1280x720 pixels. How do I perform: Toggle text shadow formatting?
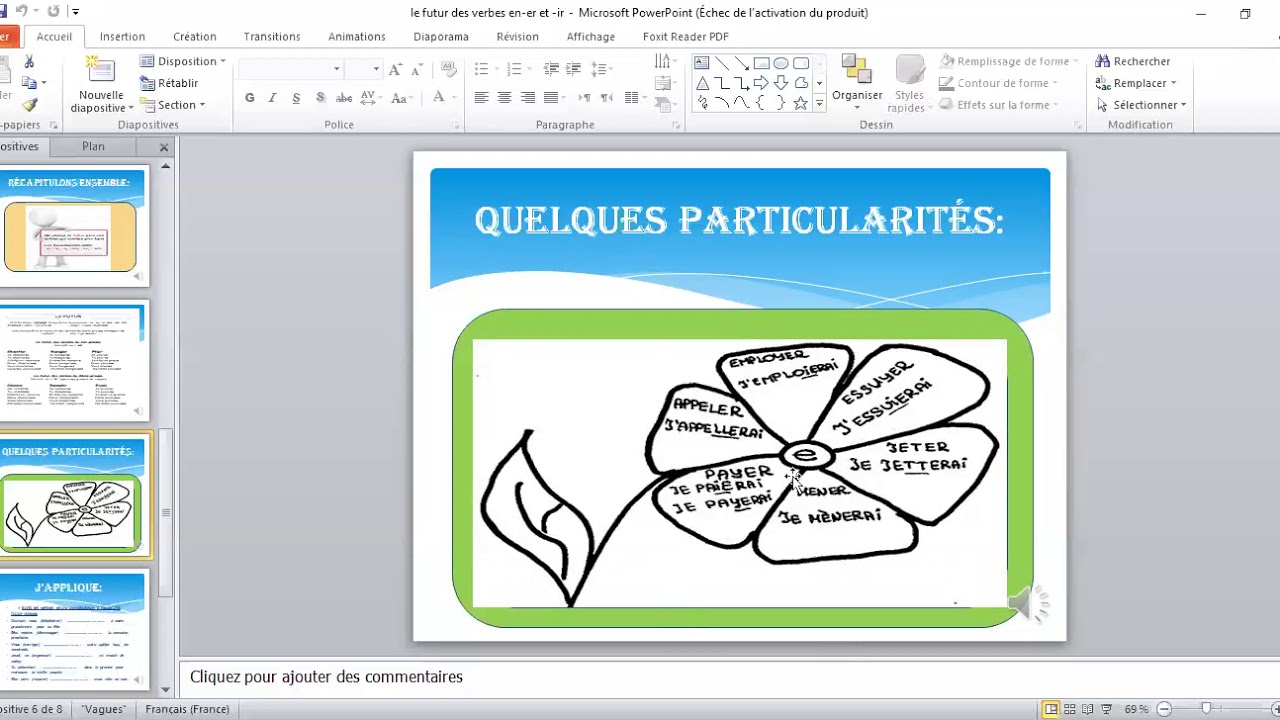pyautogui.click(x=320, y=98)
